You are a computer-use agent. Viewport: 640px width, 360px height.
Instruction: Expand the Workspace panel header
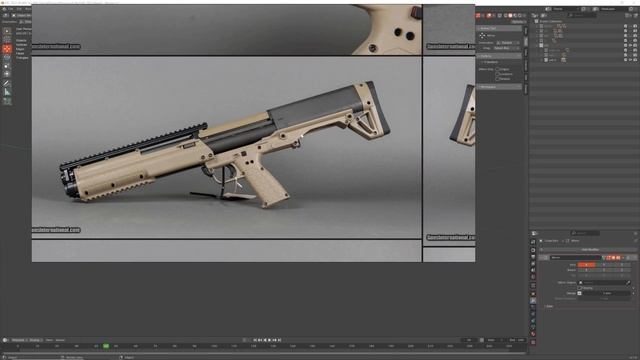[x=498, y=87]
